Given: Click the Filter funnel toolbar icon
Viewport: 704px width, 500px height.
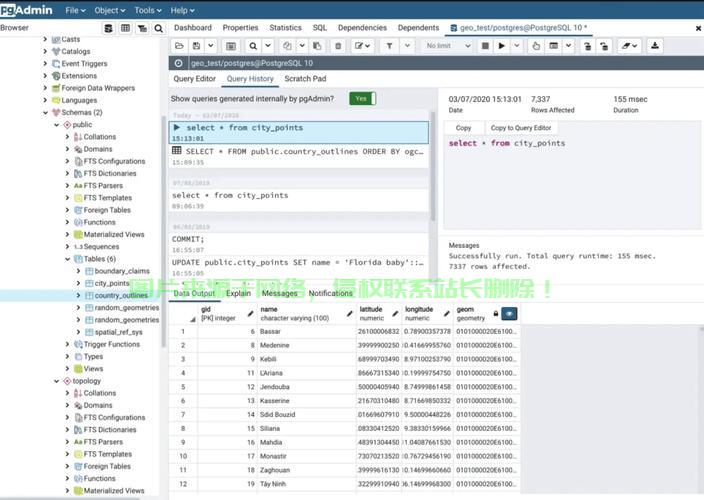Looking at the screenshot, I should coord(390,46).
